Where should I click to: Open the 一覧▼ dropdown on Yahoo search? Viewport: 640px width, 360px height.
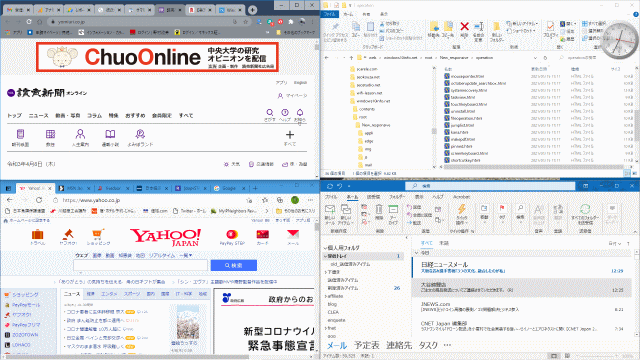(186, 255)
